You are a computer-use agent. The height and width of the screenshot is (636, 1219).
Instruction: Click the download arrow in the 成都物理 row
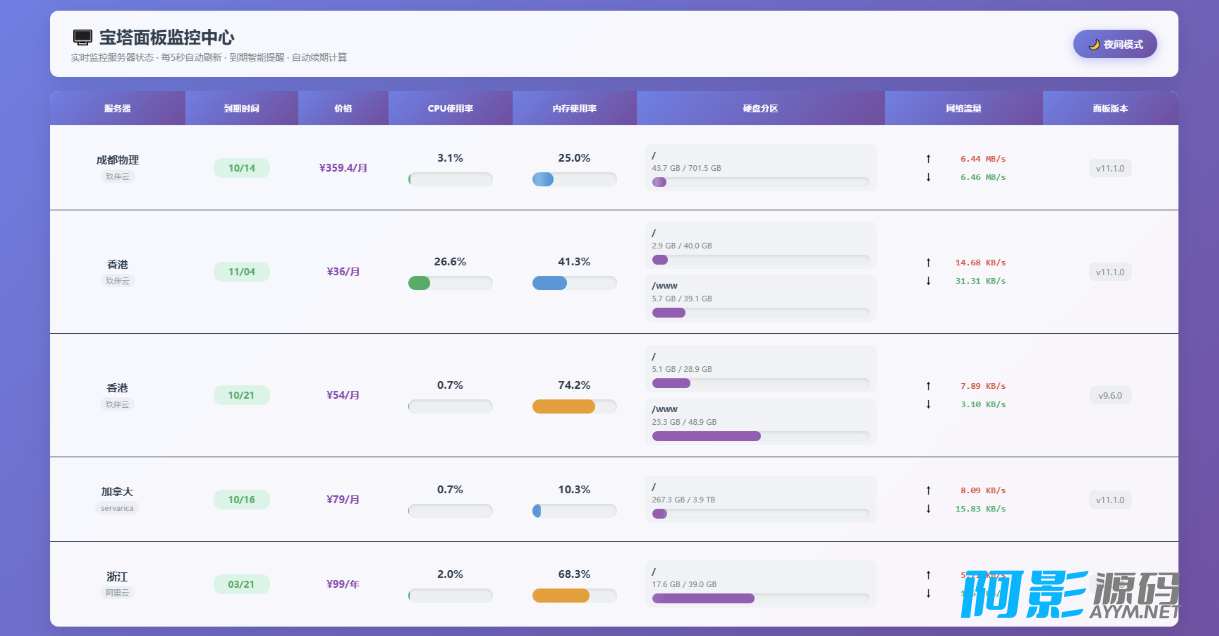928,177
